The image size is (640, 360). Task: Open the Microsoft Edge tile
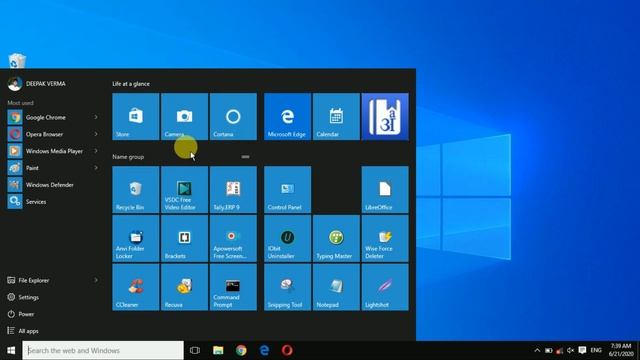point(287,117)
